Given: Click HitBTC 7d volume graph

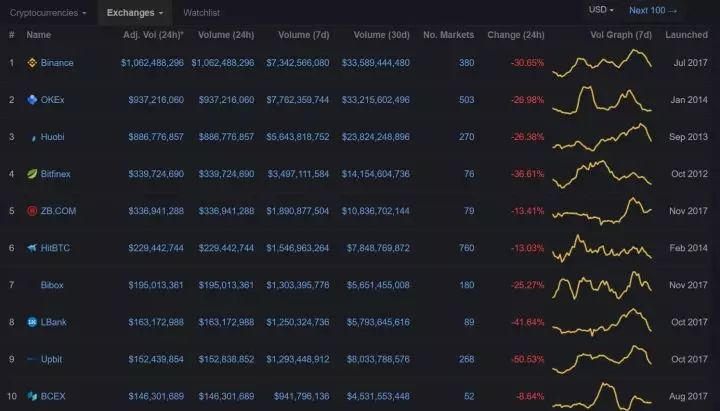Looking at the screenshot, I should click(602, 248).
